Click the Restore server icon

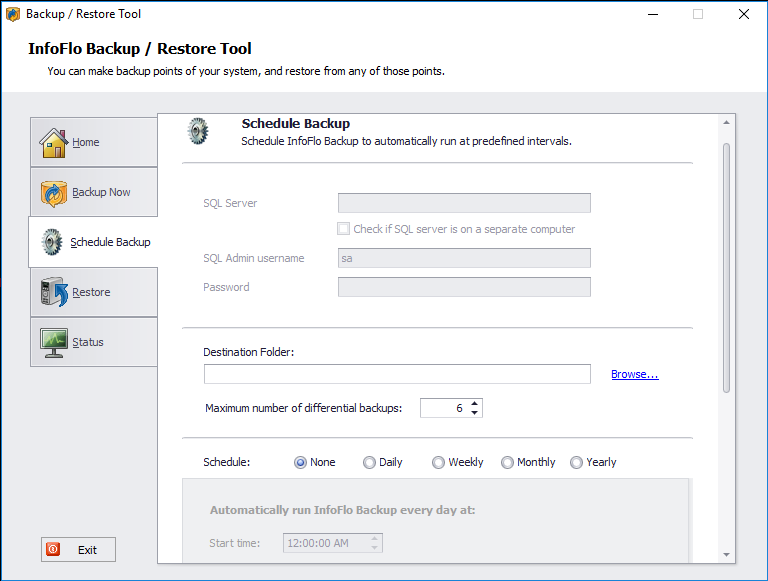coord(53,292)
